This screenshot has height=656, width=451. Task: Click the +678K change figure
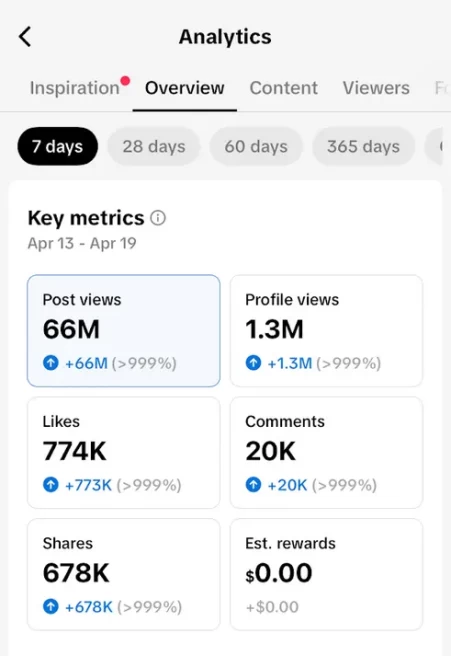[x=89, y=607]
